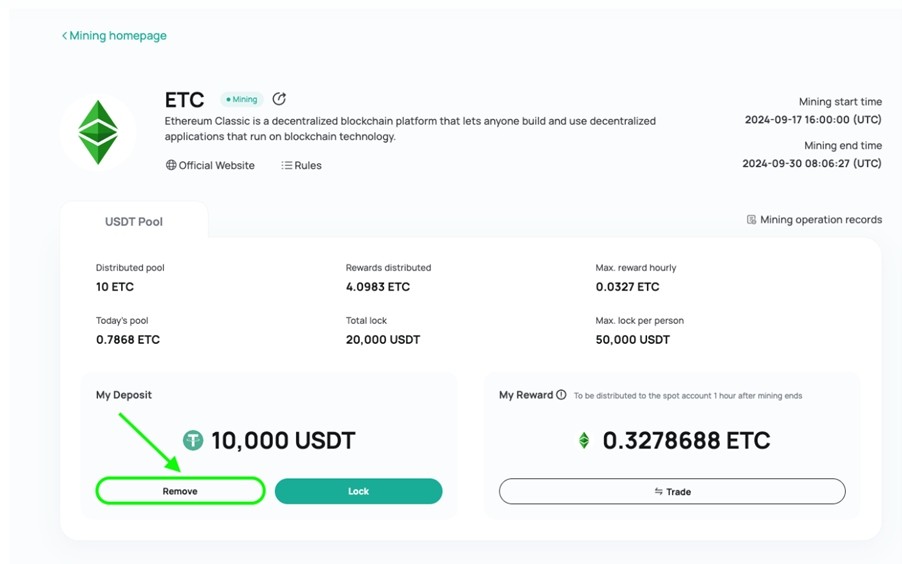Click the globe icon for Official Website
902x564 pixels.
pyautogui.click(x=171, y=165)
